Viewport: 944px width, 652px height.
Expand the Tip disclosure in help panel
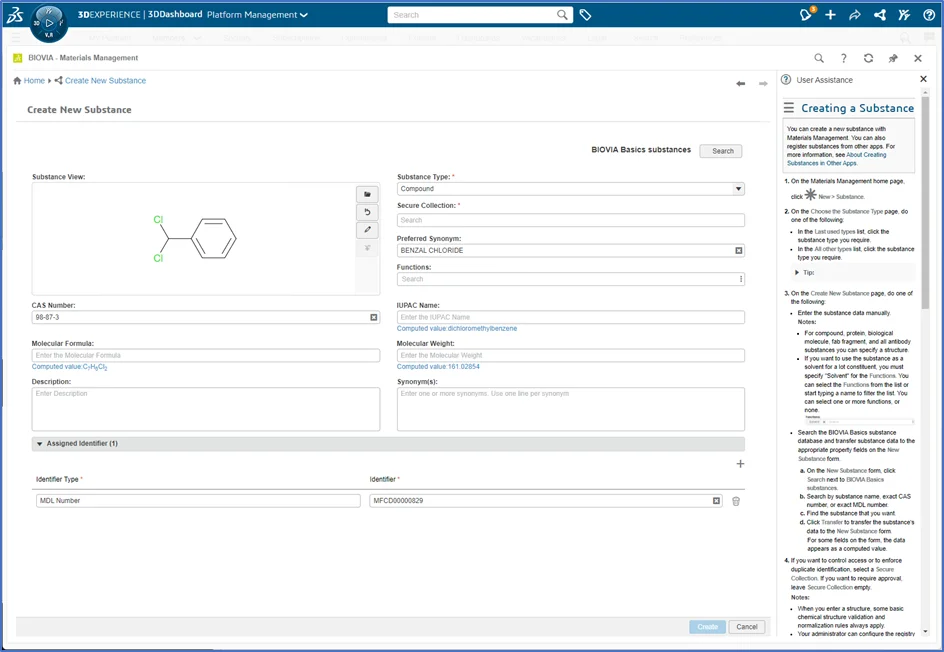point(797,272)
